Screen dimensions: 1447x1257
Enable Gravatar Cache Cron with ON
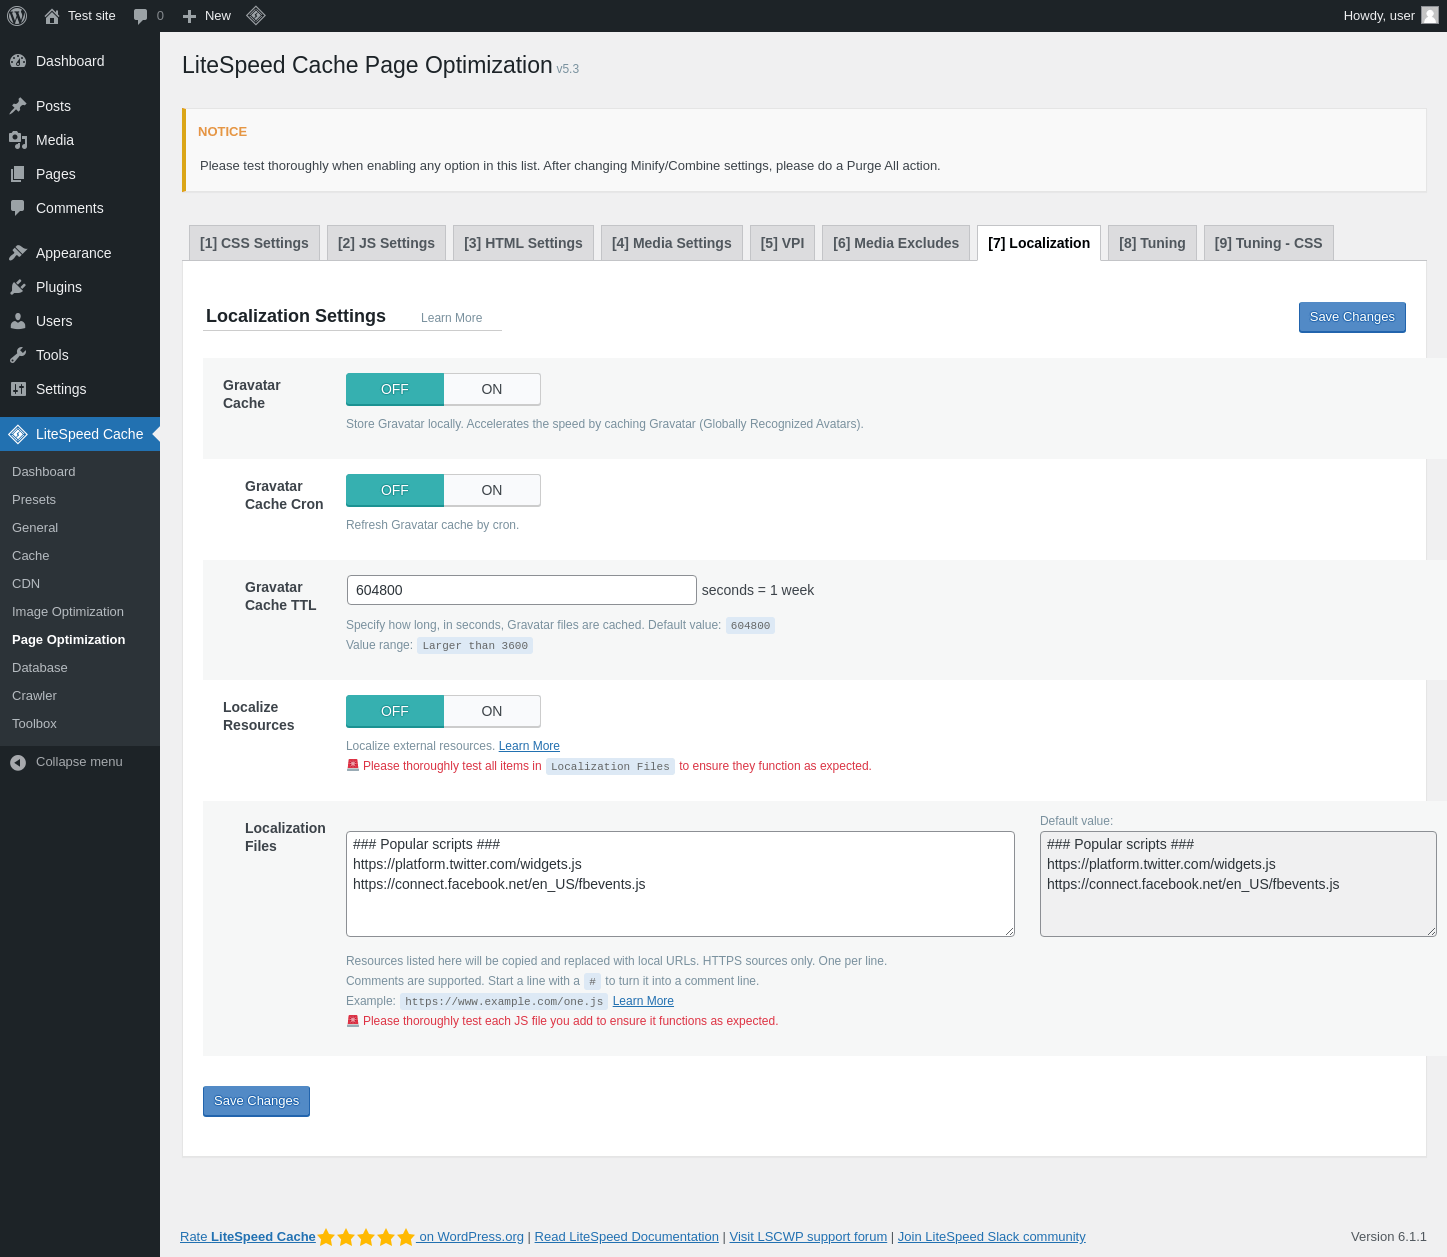(491, 490)
